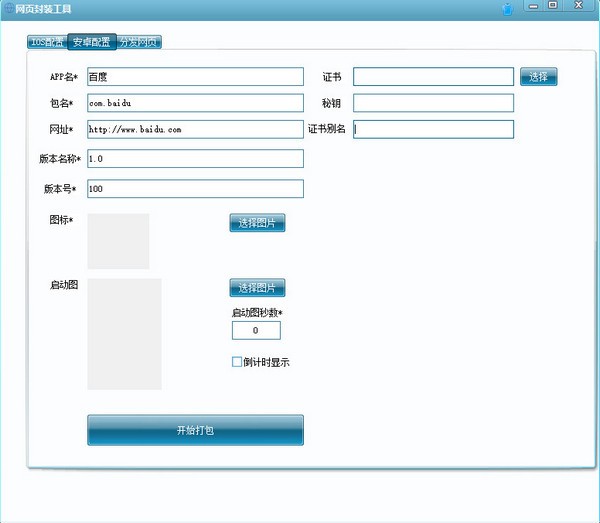Click 选择图片 button for the 启动图
600x523 pixels.
click(257, 288)
